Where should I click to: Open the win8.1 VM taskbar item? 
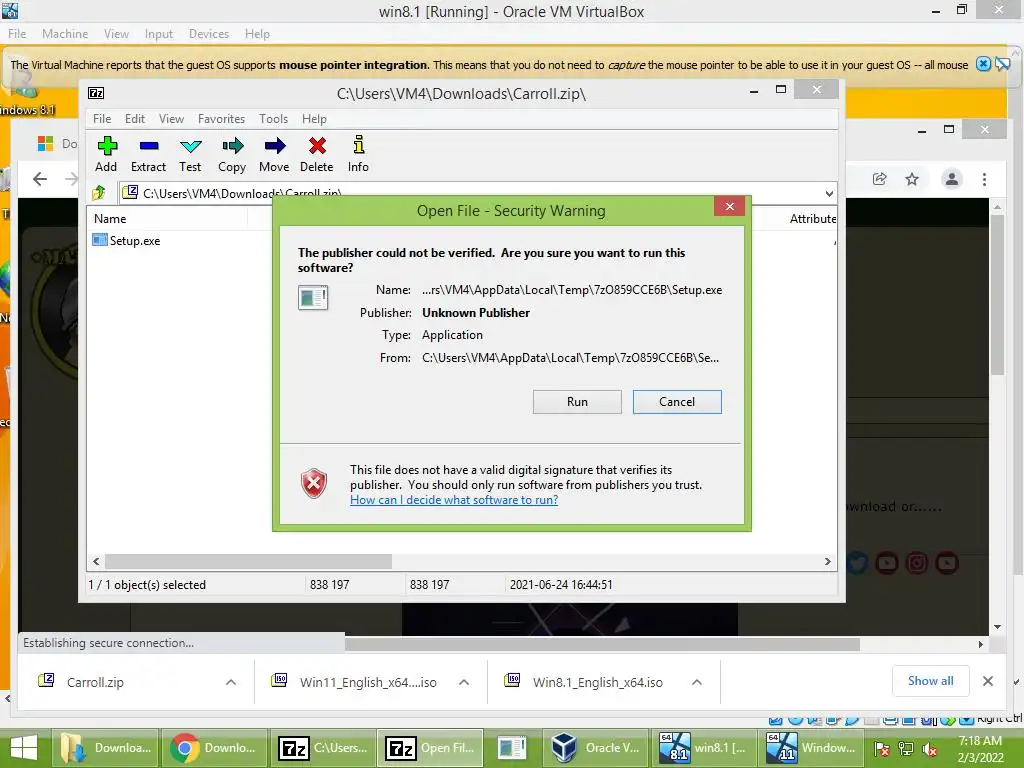(x=702, y=748)
